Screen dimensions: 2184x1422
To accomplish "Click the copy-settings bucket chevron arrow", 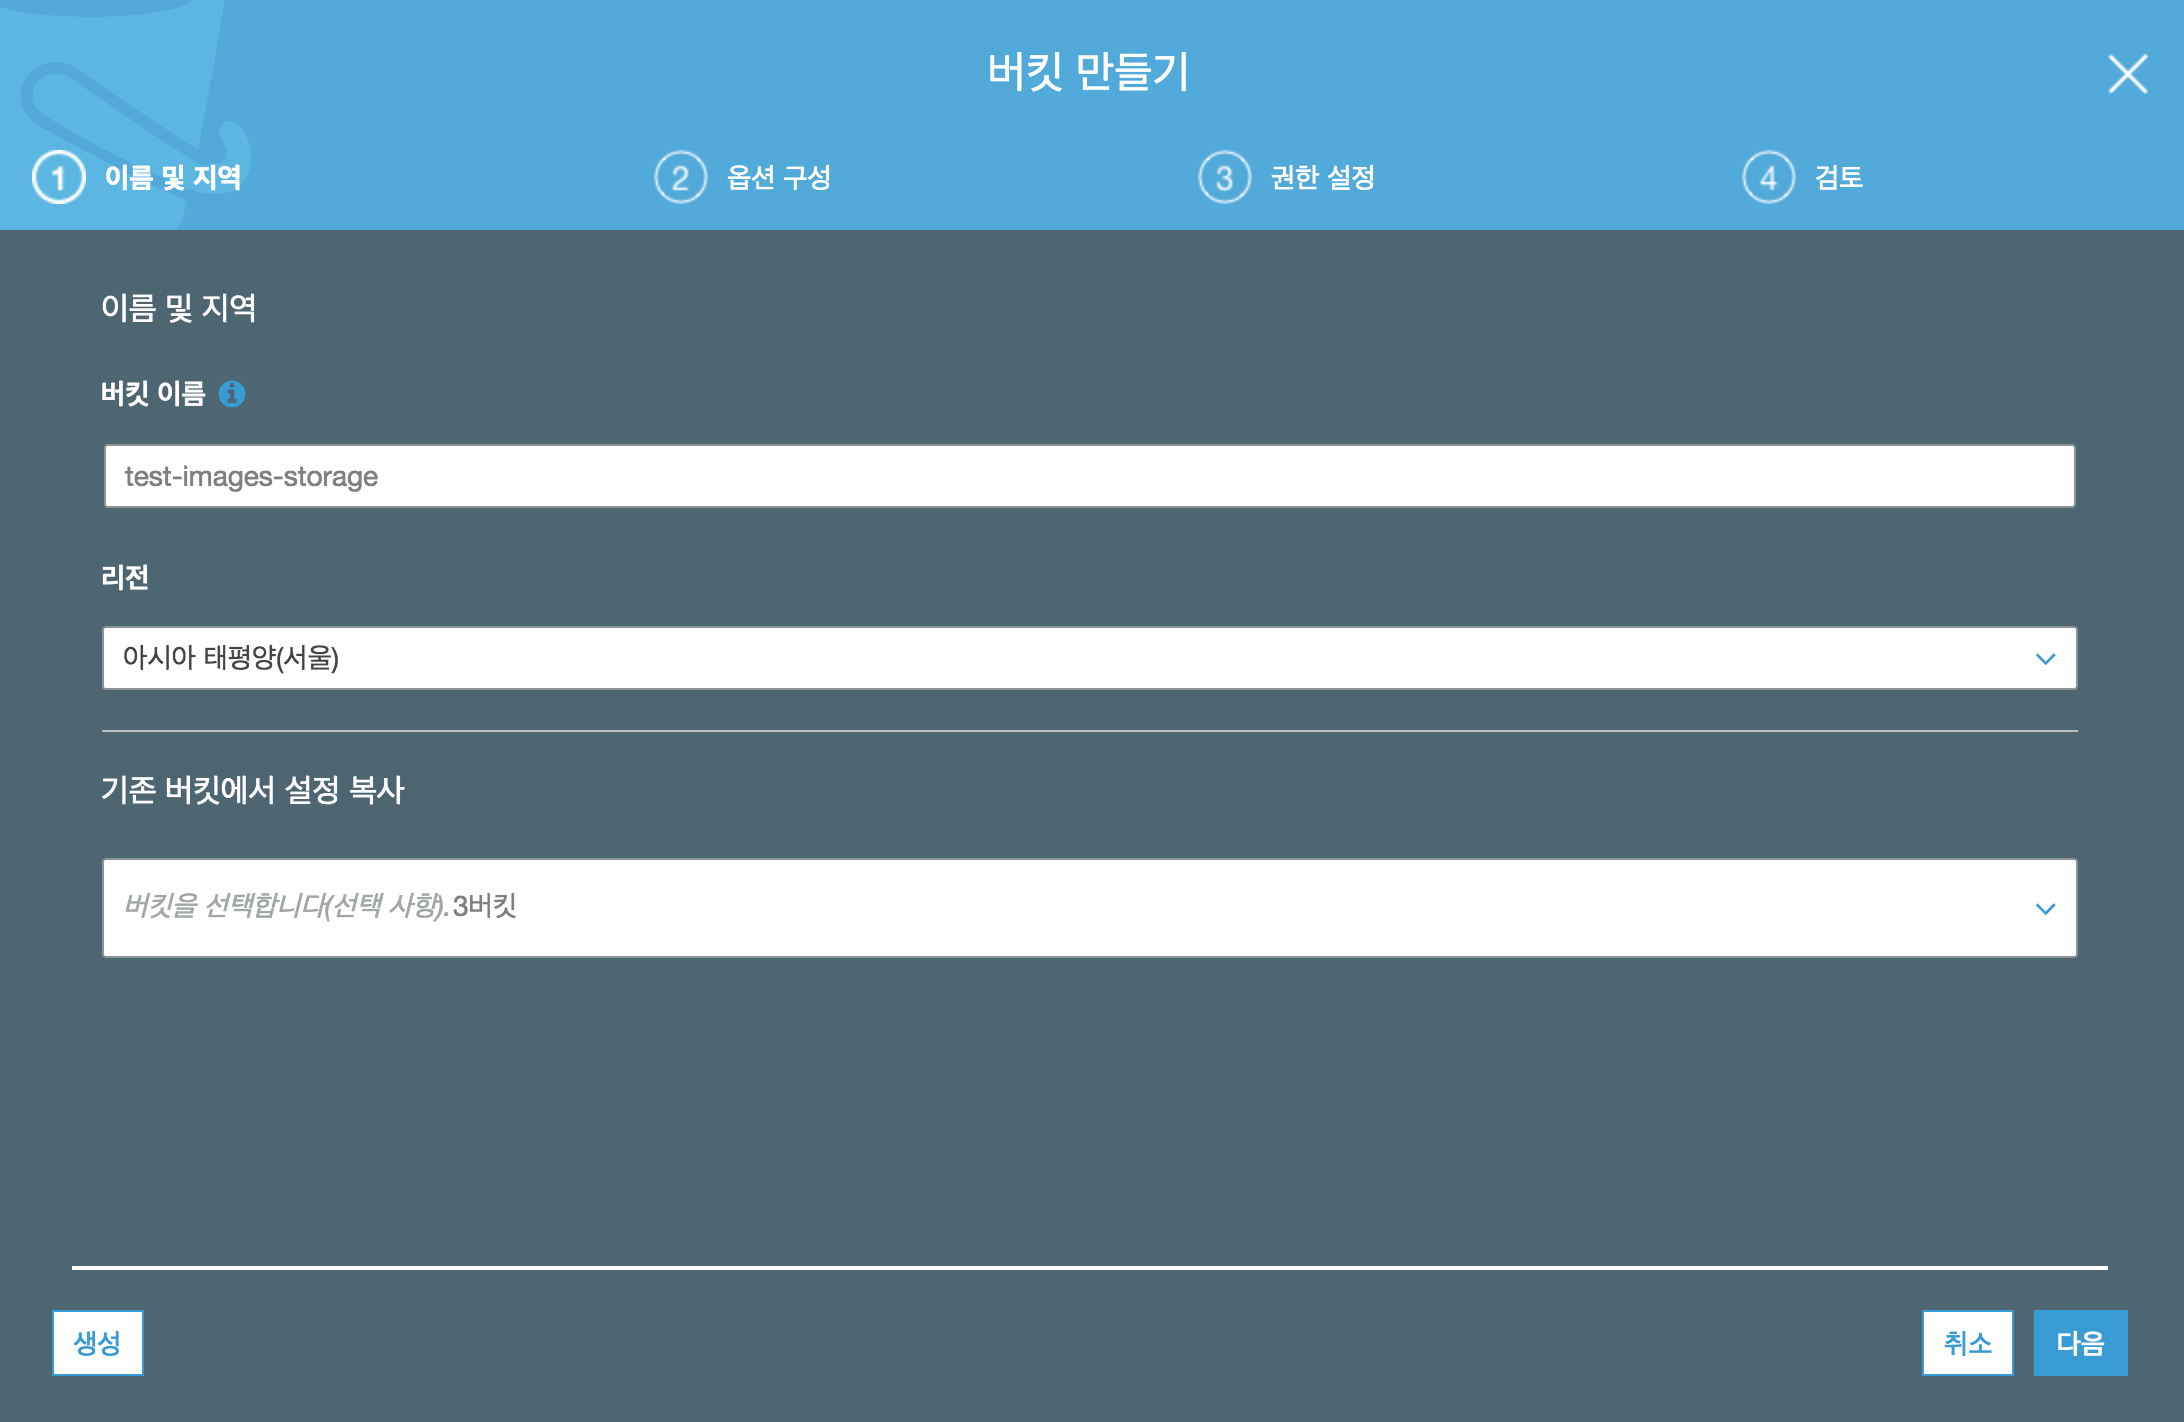I will pyautogui.click(x=2045, y=909).
